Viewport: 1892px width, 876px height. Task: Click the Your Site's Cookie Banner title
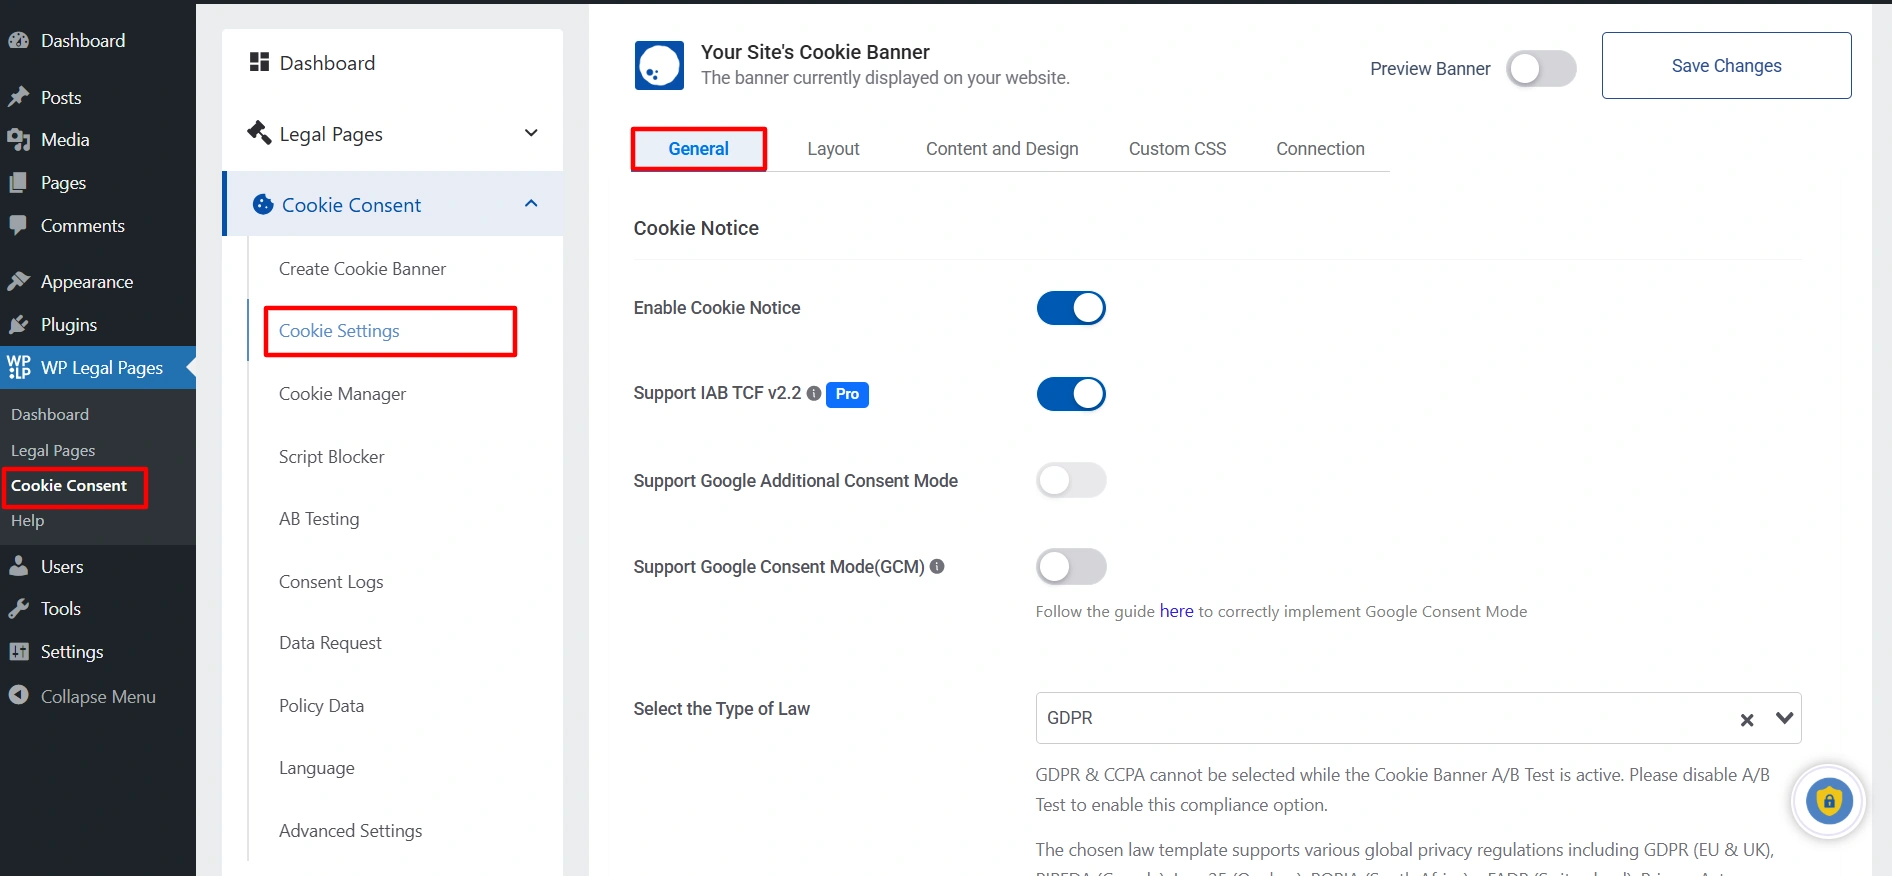pyautogui.click(x=815, y=52)
